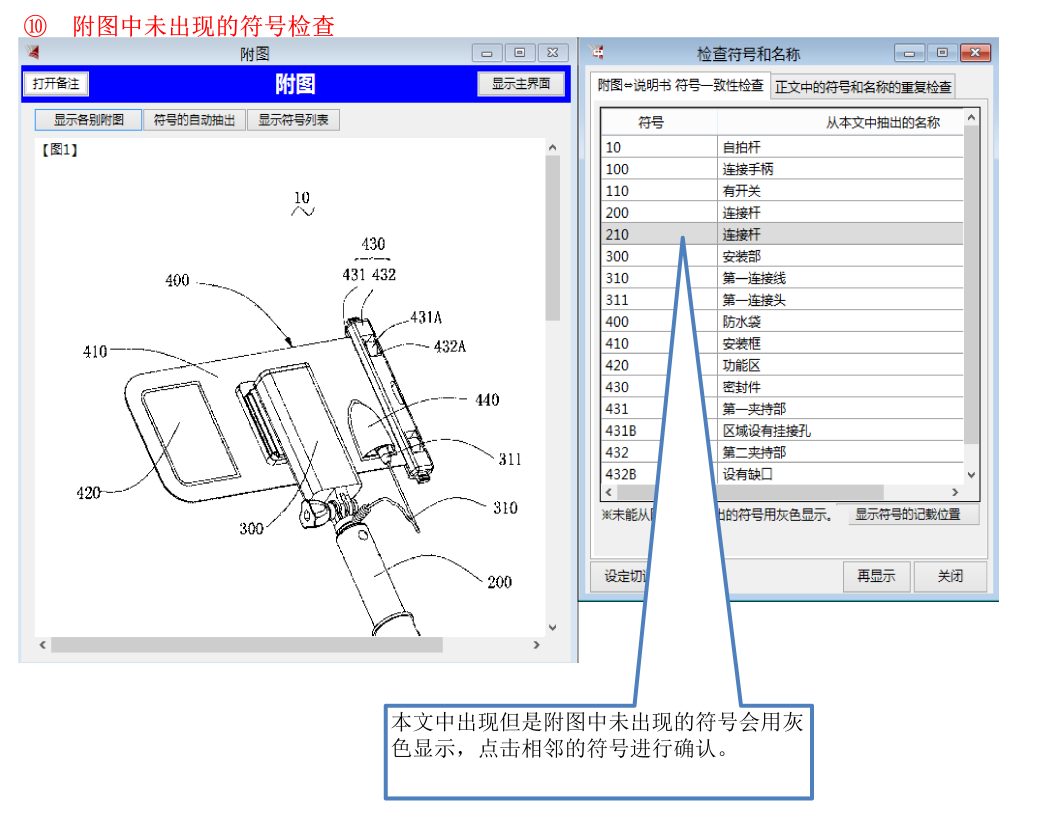Click 符号的自动抽出 button

194,120
